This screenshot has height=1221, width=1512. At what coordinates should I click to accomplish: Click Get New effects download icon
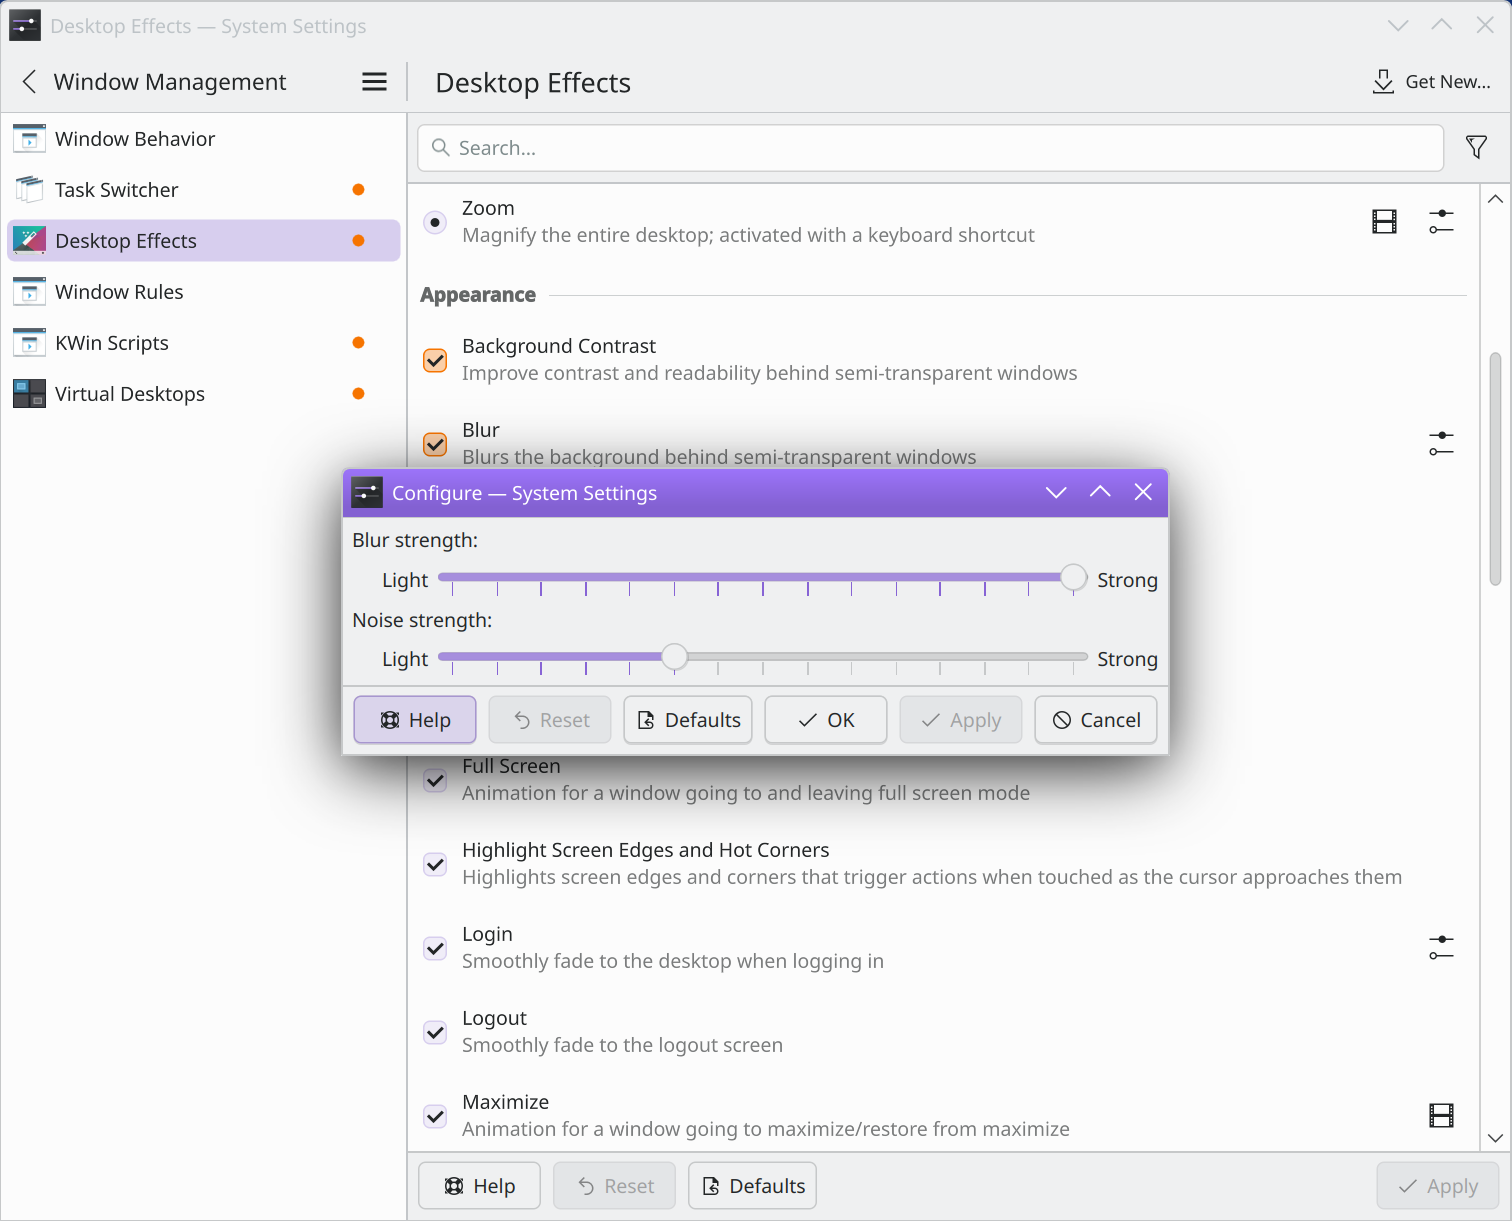click(1383, 82)
